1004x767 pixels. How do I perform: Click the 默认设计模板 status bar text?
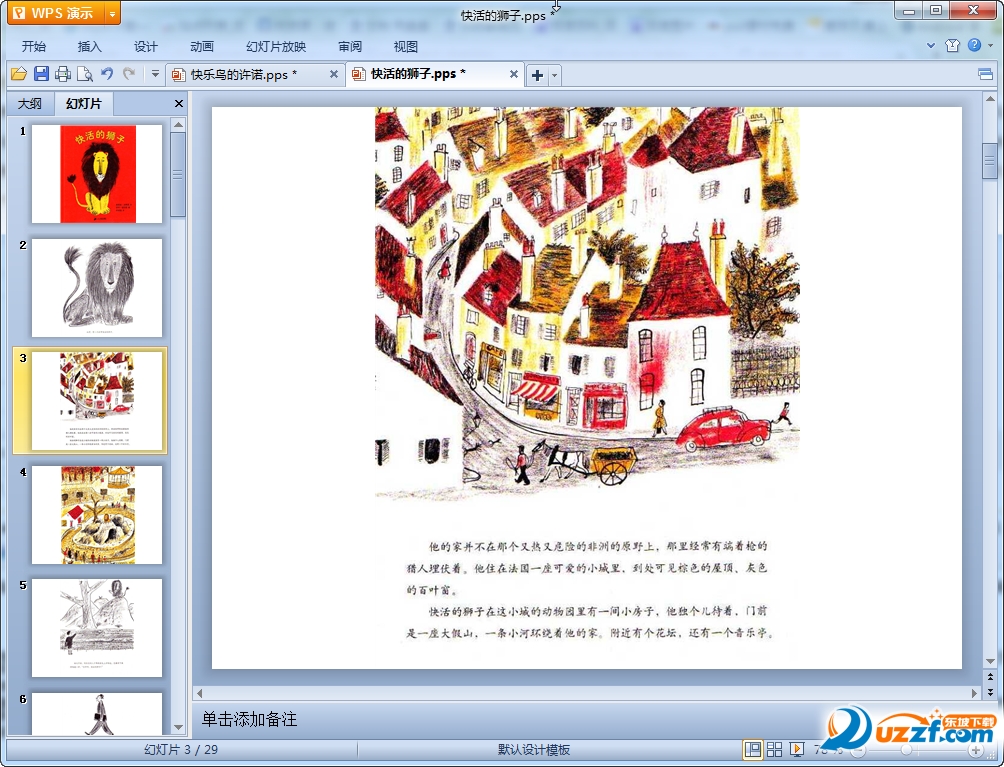point(533,749)
